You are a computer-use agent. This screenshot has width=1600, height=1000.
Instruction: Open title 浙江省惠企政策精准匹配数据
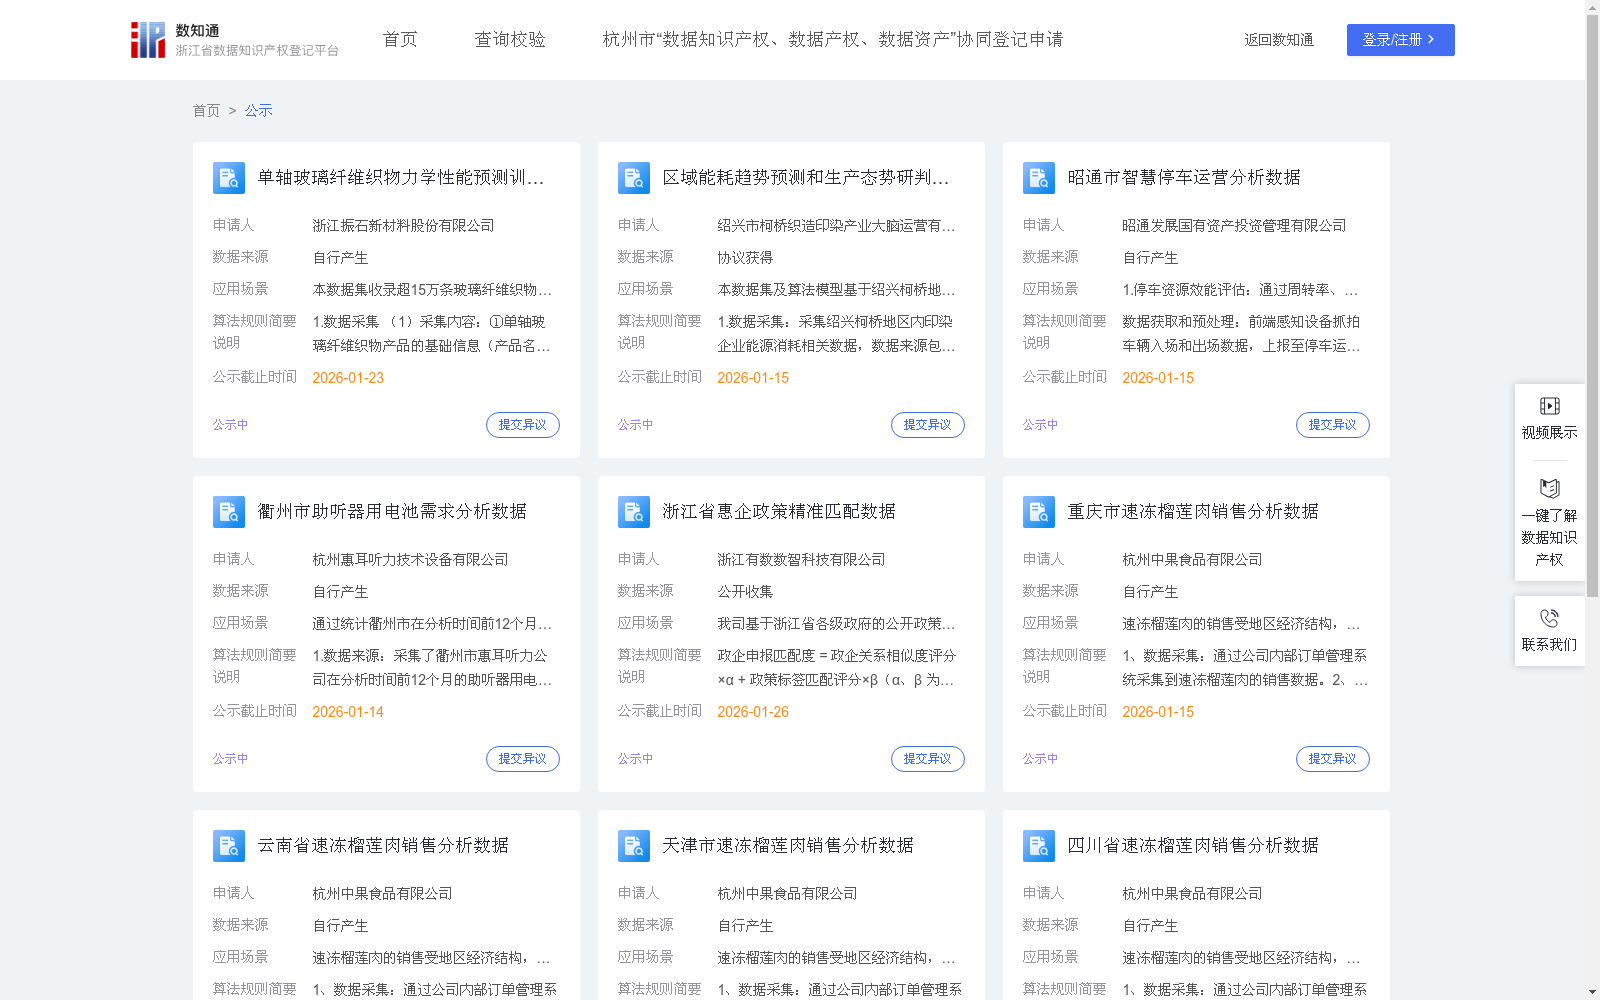779,511
